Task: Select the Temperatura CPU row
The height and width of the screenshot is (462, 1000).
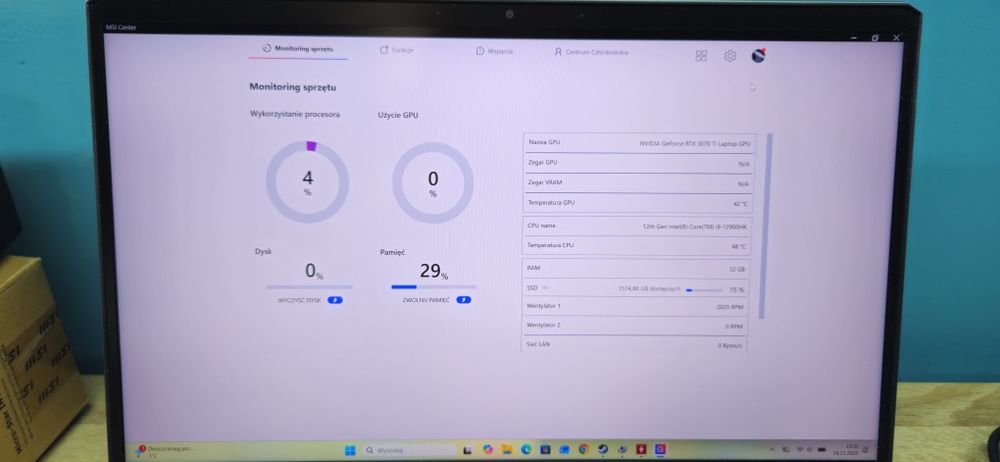Action: coord(637,246)
